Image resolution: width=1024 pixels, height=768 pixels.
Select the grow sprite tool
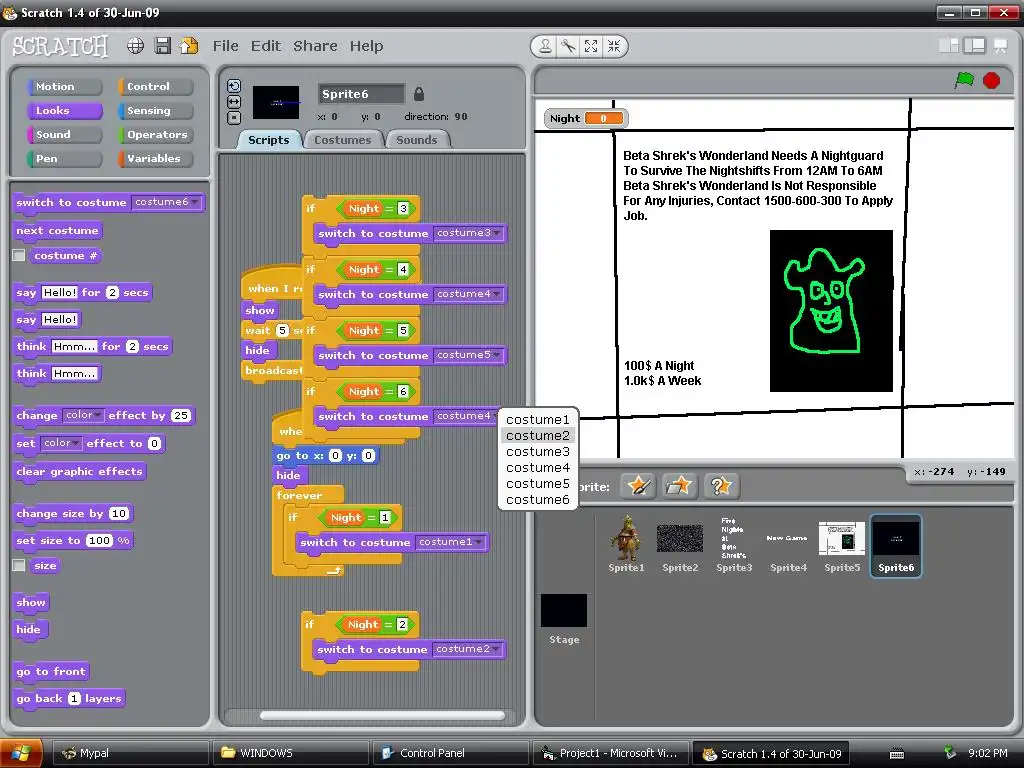coord(591,46)
